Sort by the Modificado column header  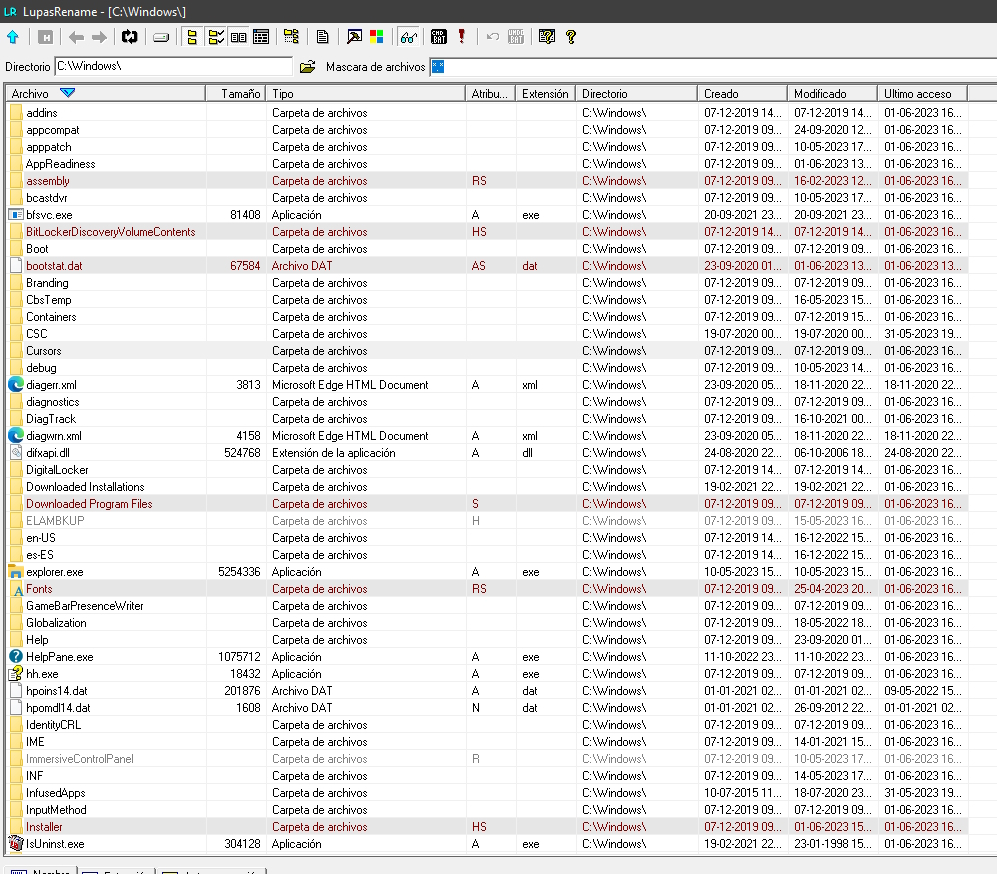pyautogui.click(x=832, y=93)
